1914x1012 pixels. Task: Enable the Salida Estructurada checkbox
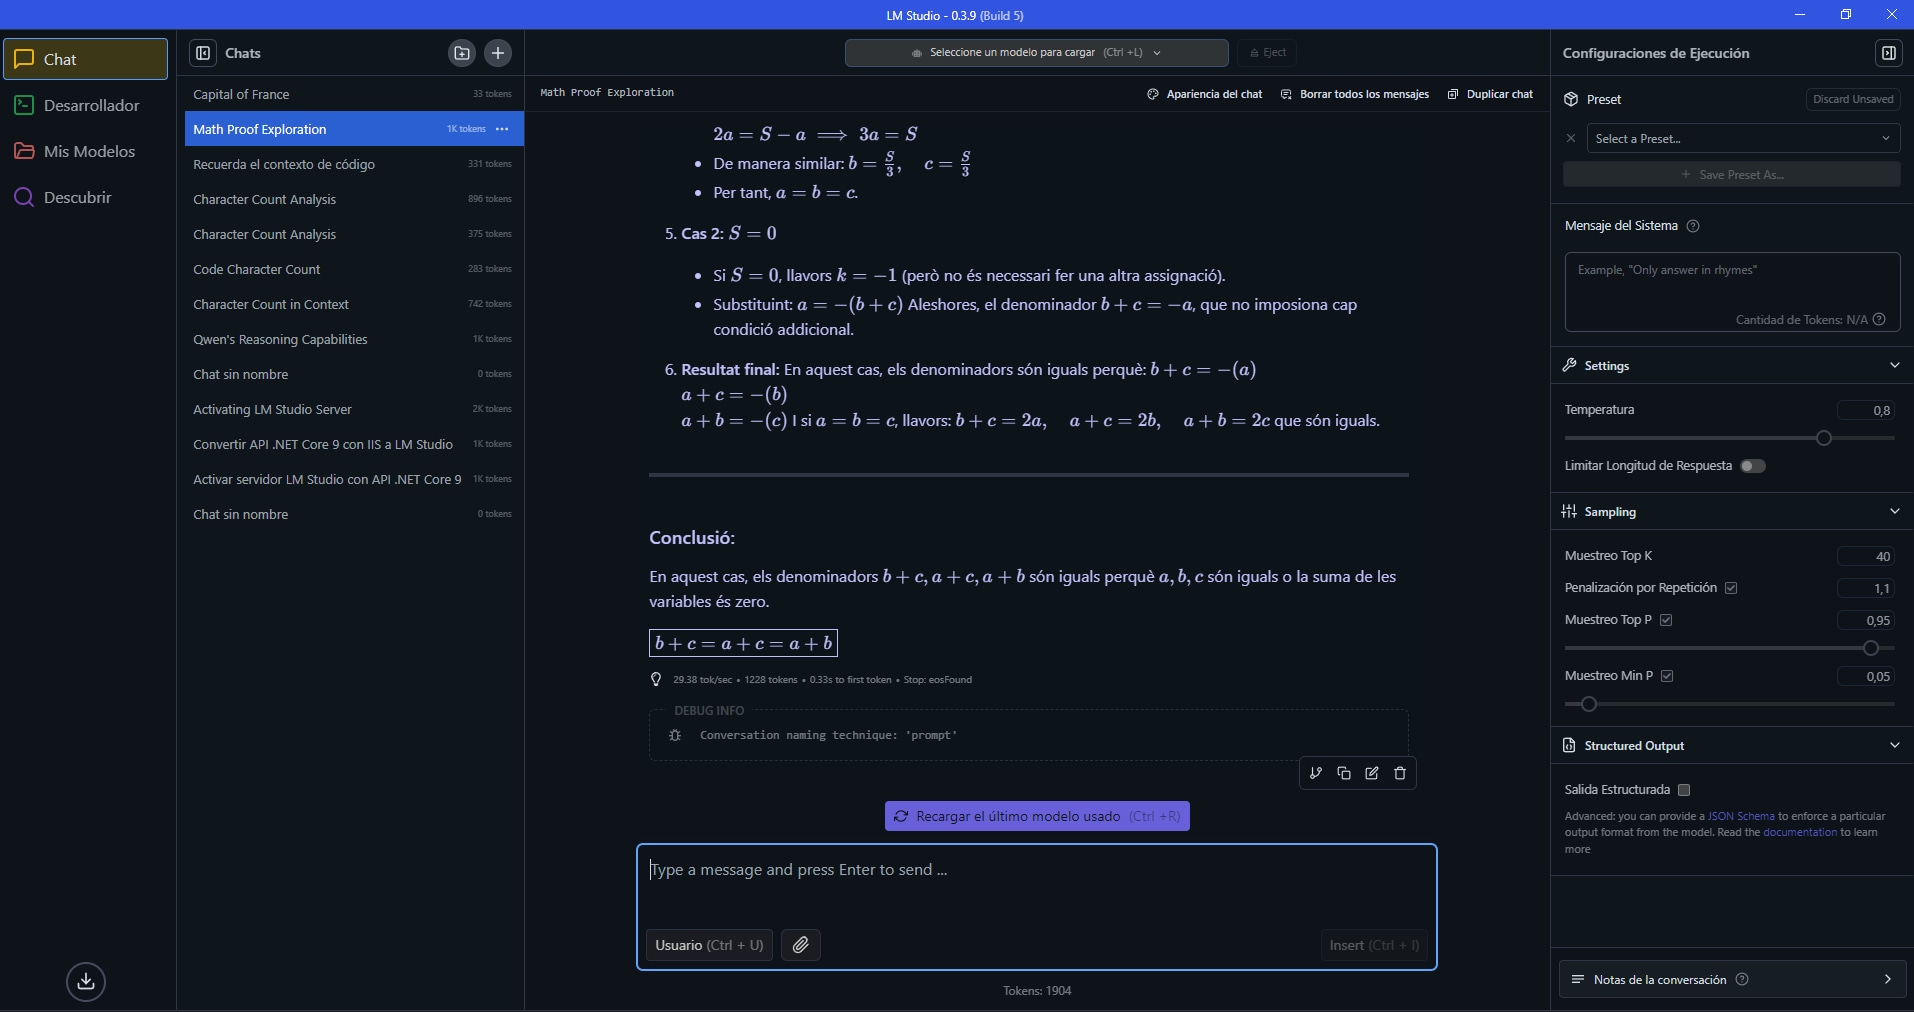point(1684,790)
